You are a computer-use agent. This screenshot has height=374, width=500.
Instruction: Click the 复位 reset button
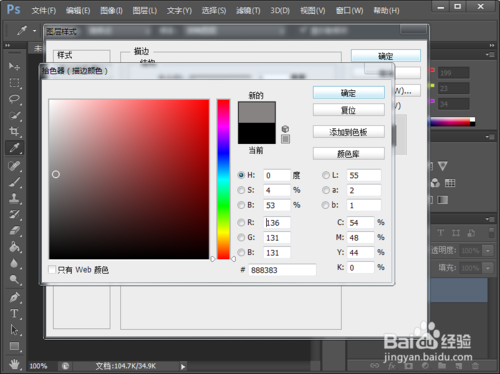tap(349, 110)
